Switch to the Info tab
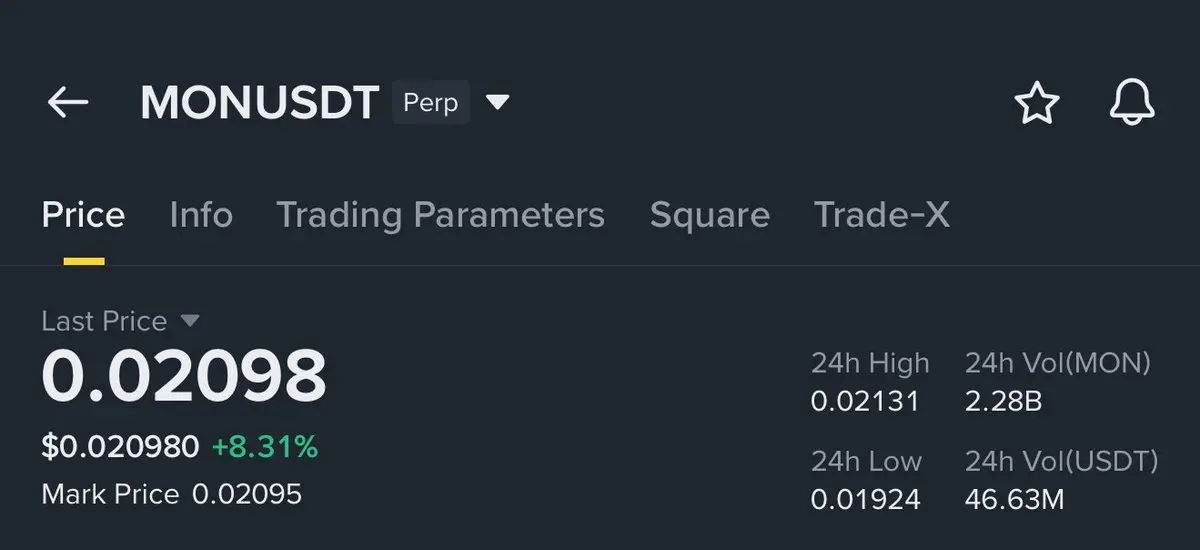 coord(201,215)
